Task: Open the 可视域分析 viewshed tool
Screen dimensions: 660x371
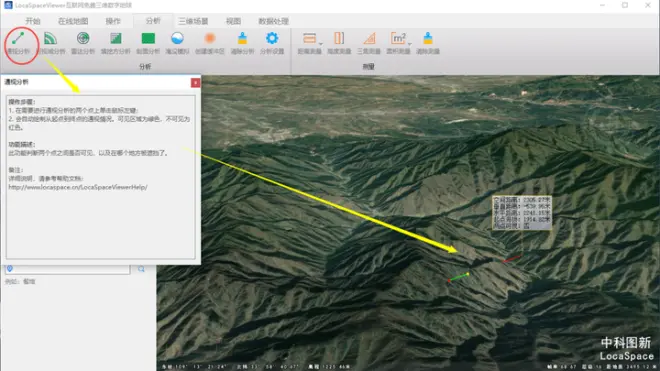Action: click(x=51, y=43)
